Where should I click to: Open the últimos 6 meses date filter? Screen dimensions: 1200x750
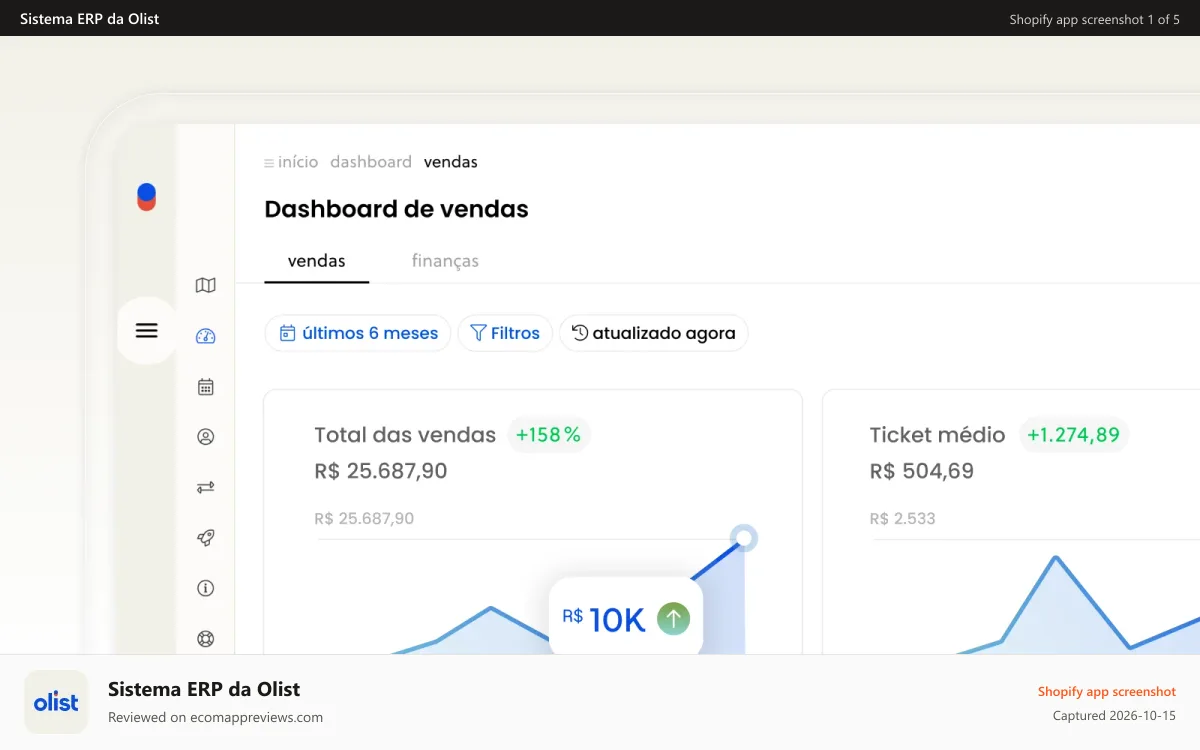[358, 333]
